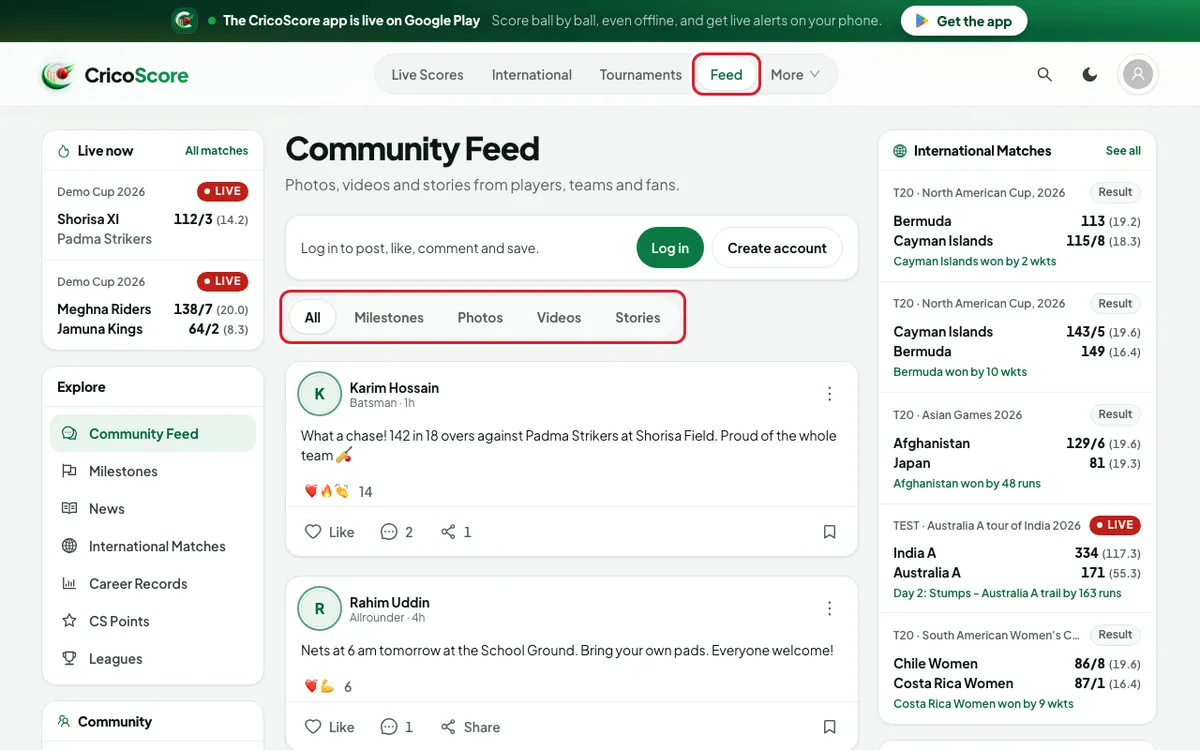
Task: Open the user profile avatar
Action: pyautogui.click(x=1138, y=75)
